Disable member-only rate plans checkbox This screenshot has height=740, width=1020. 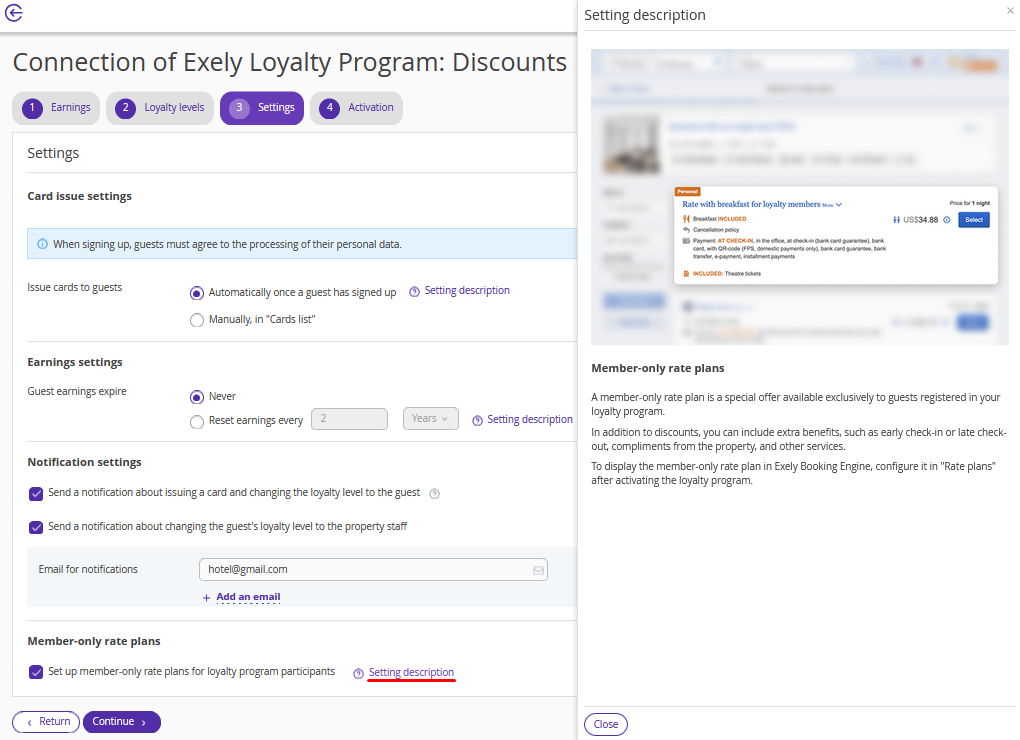(36, 672)
